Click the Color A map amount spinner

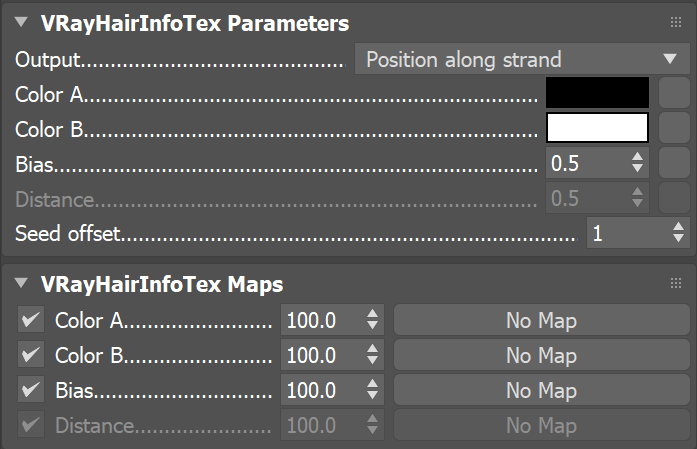[373, 320]
